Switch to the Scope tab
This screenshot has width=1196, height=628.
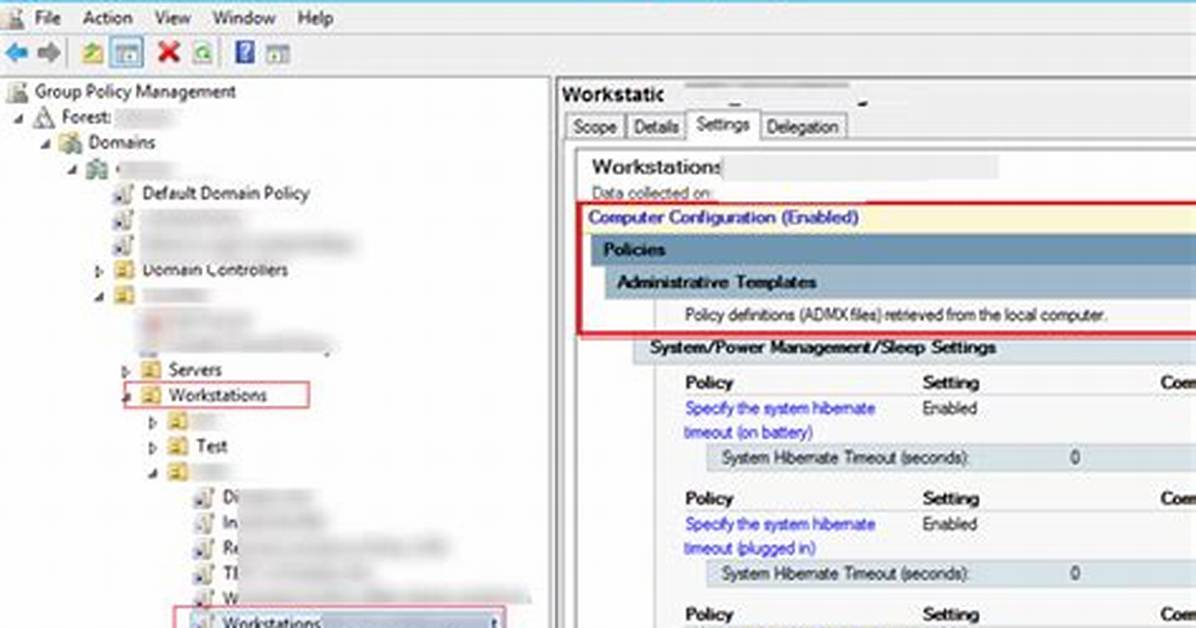point(595,127)
